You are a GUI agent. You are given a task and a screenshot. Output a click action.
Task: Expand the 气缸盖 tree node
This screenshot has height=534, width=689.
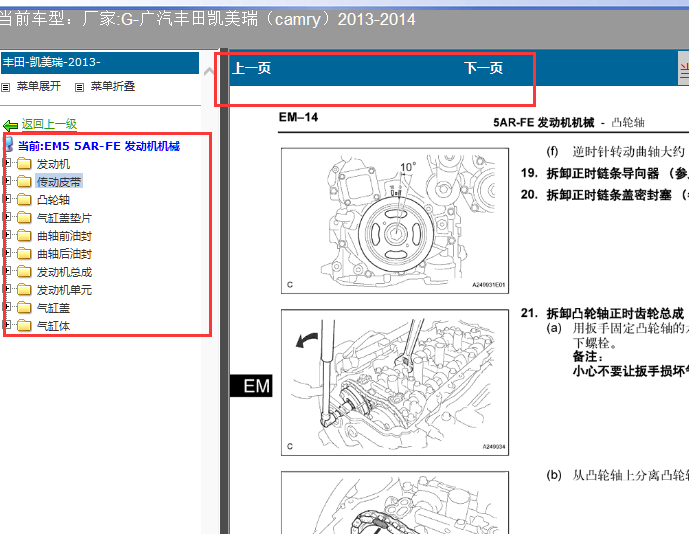[7, 307]
